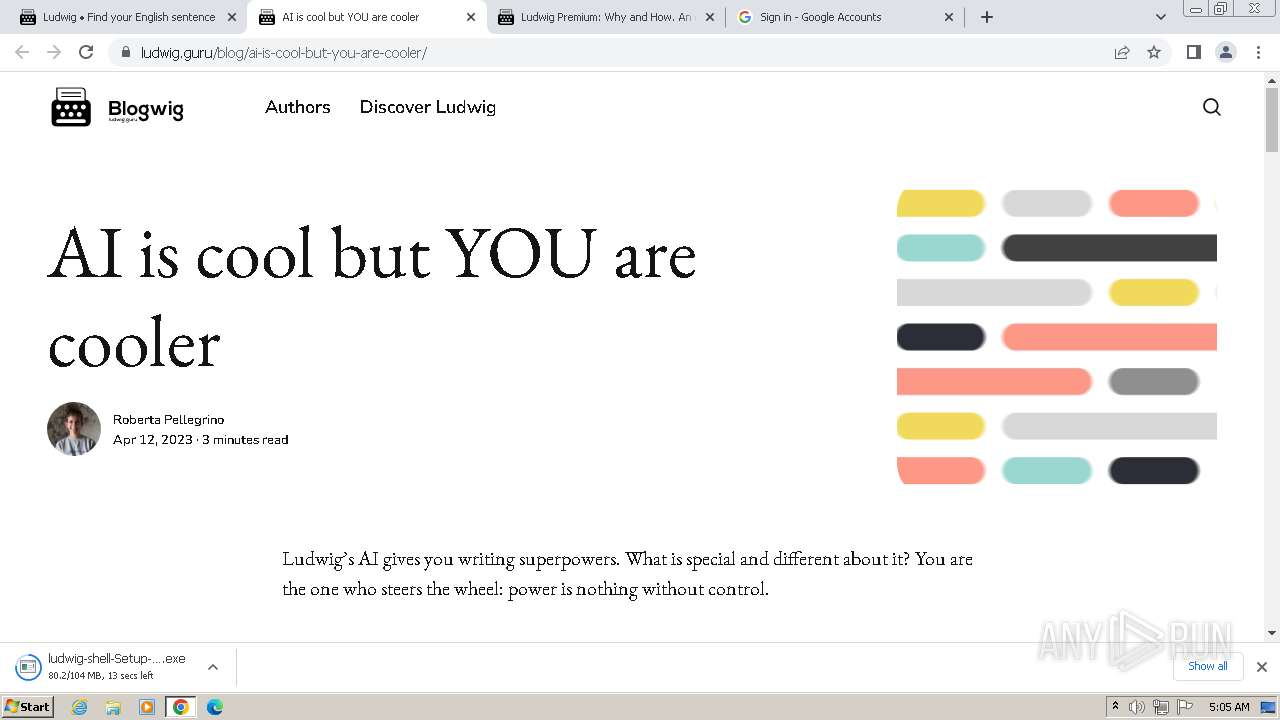Image resolution: width=1280 pixels, height=720 pixels.
Task: Click the taskbar clock 5:05 AM
Action: point(1229,707)
